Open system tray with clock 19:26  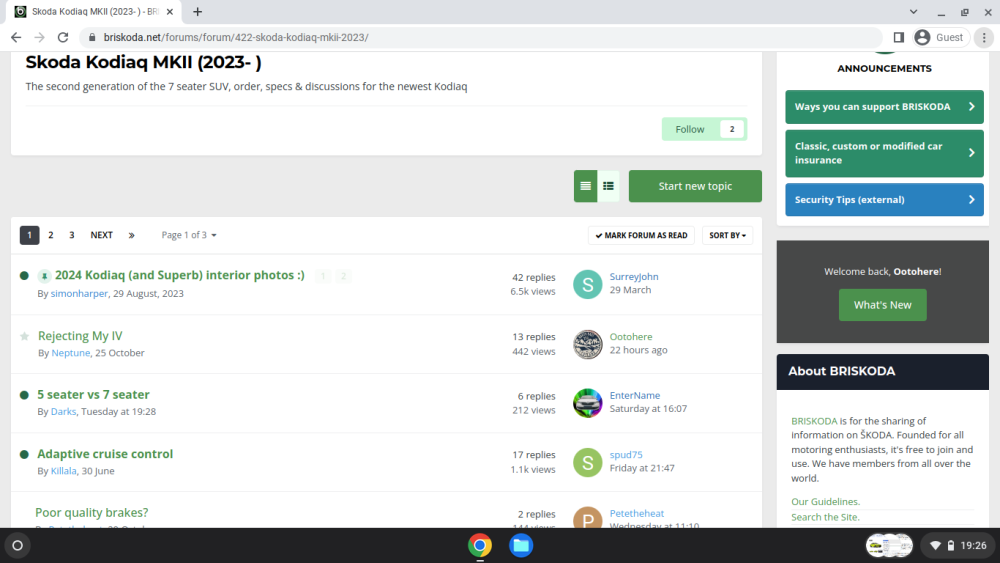[x=958, y=546]
